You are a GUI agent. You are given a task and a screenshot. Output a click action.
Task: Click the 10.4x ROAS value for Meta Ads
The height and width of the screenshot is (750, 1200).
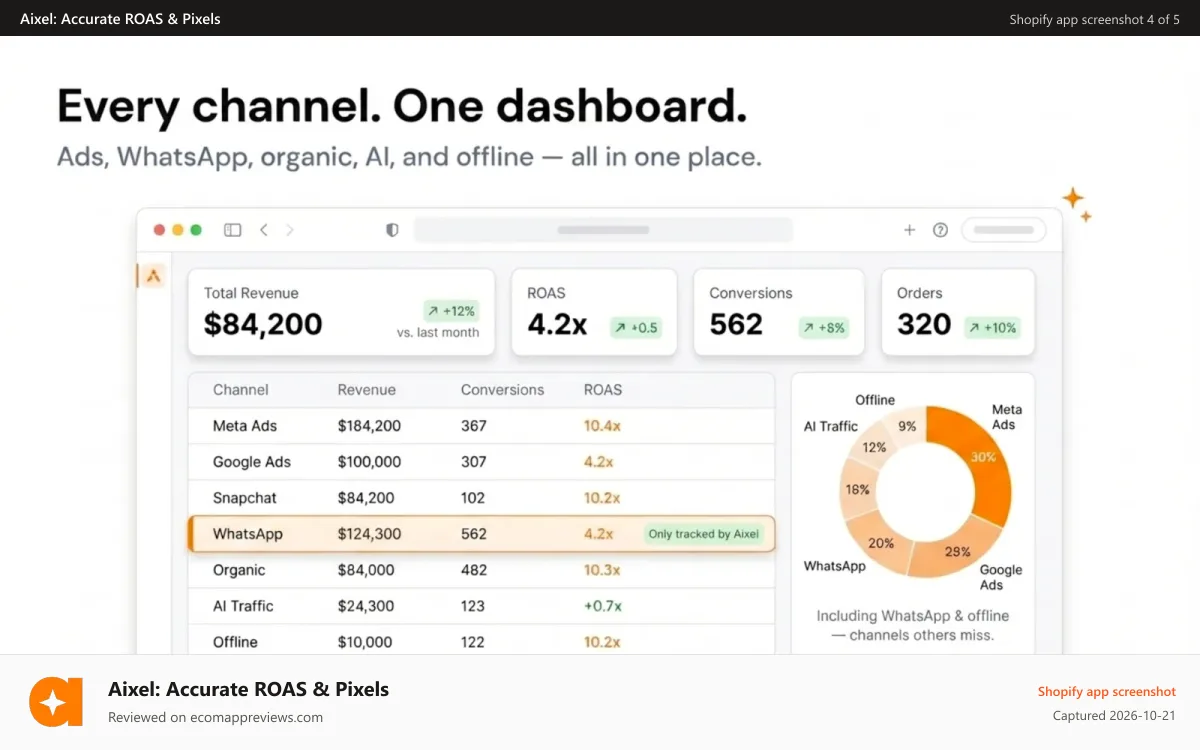click(x=602, y=426)
